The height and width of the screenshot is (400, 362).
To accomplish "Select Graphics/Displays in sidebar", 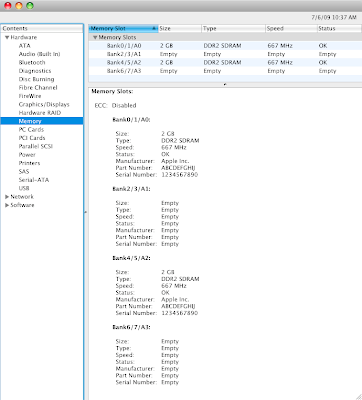I will (x=44, y=104).
